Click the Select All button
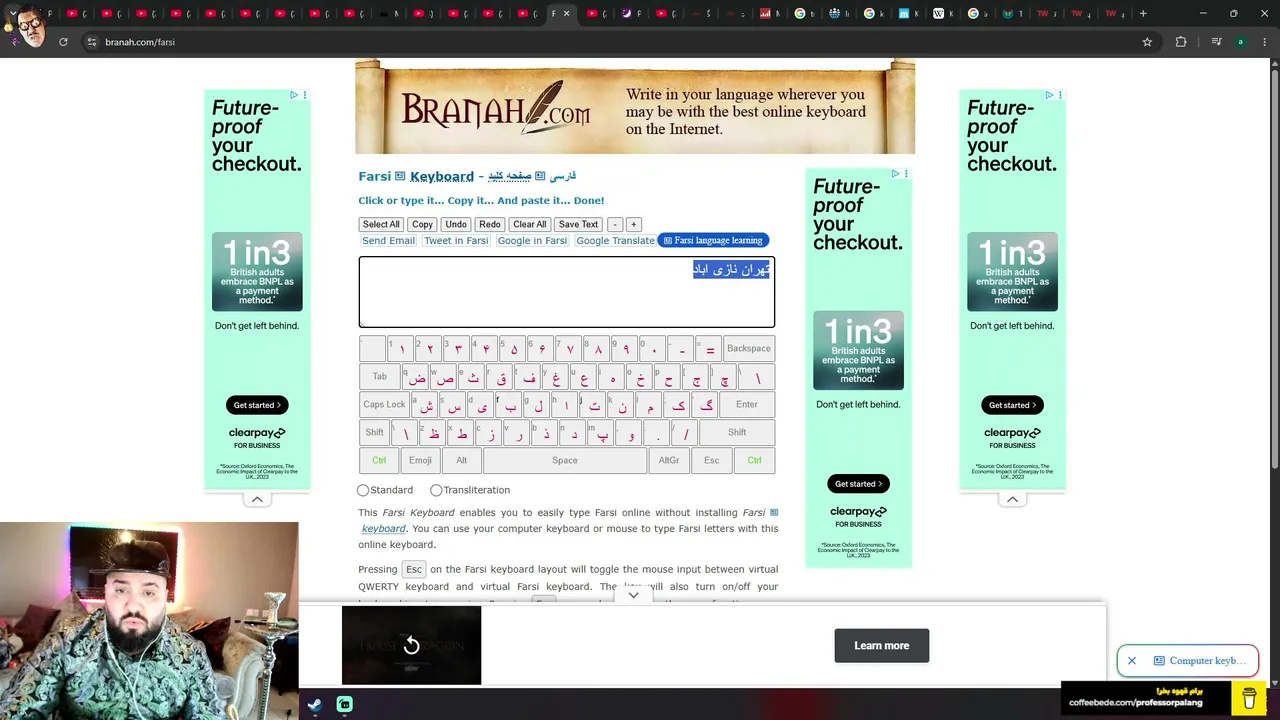This screenshot has height=720, width=1280. click(381, 225)
